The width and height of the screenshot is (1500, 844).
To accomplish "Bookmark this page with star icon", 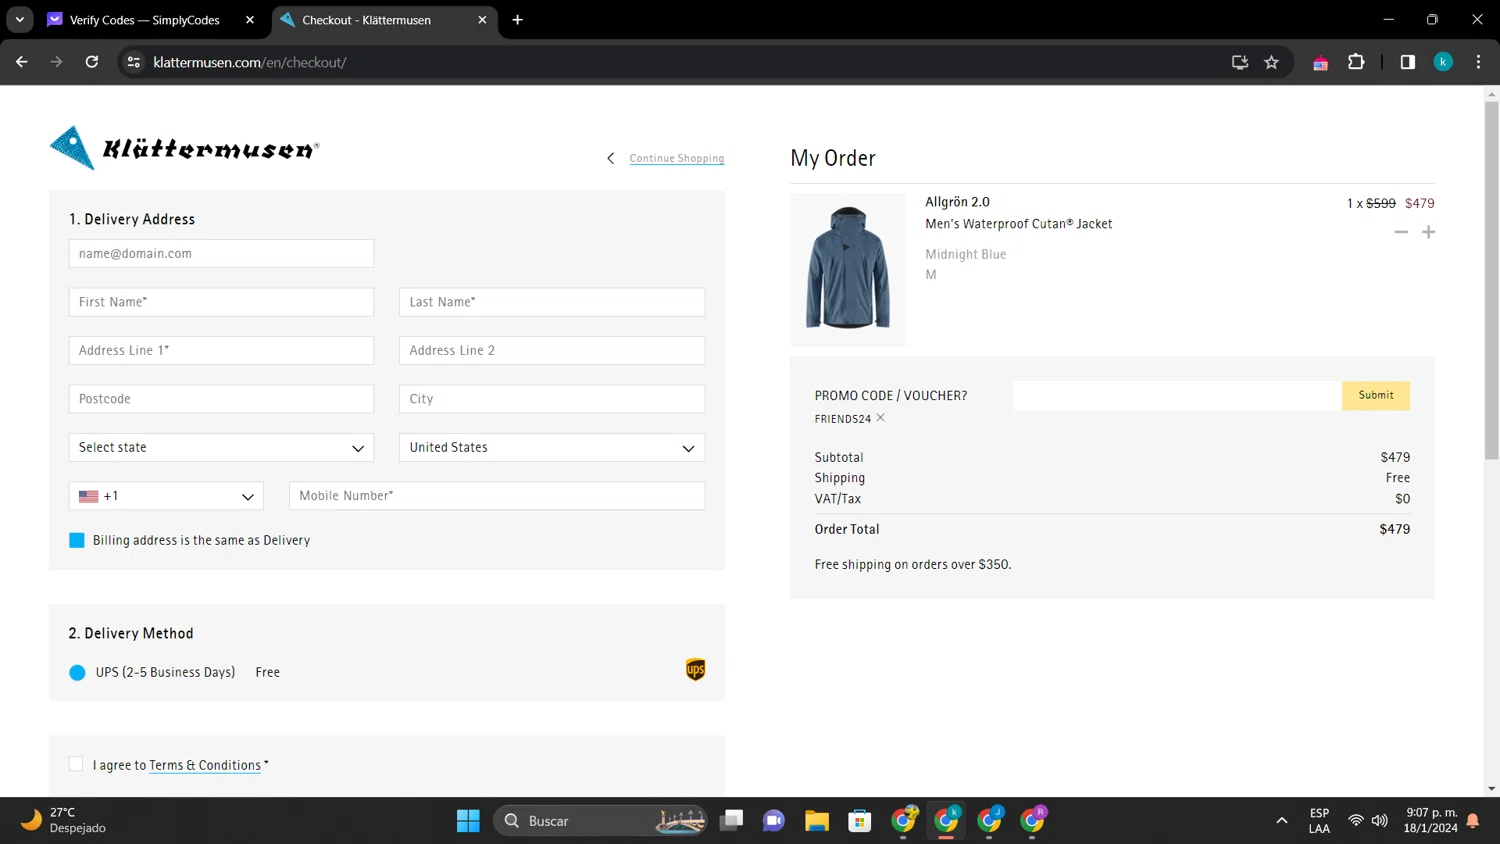I will click(1271, 62).
